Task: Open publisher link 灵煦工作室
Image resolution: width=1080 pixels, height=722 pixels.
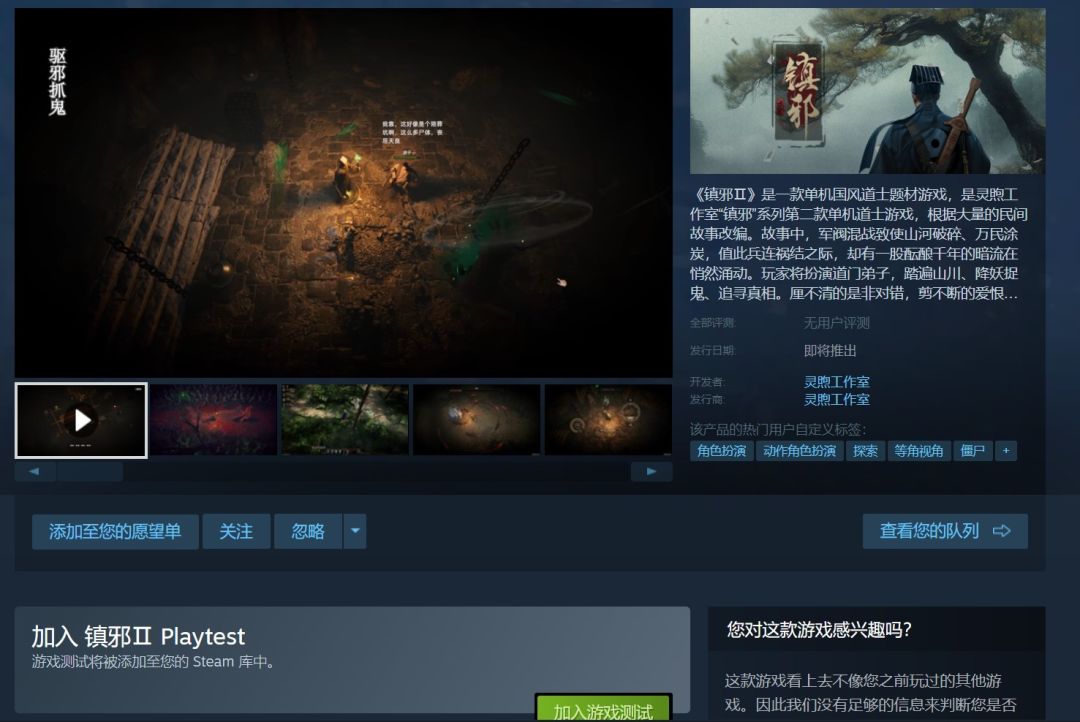Action: coord(836,400)
